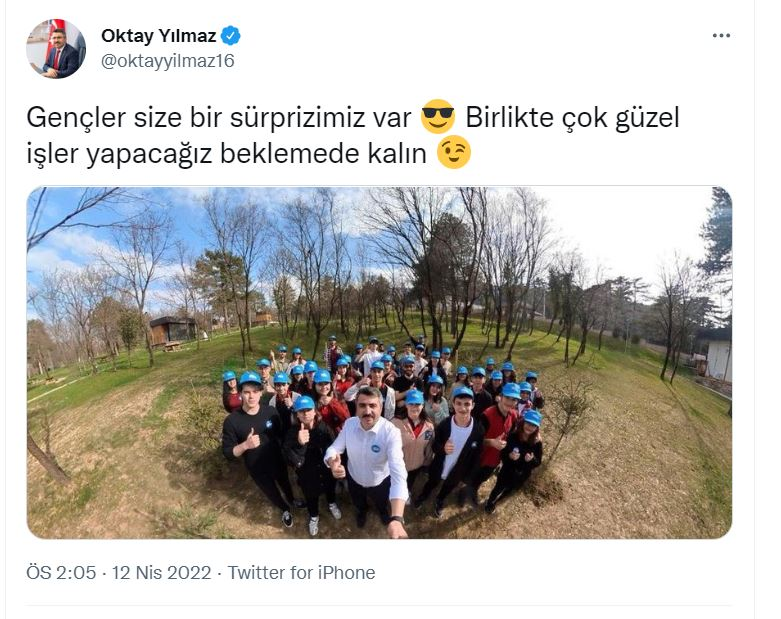Click the "ÖS 2:05" timestamp
The width and height of the screenshot is (781, 619).
click(61, 573)
